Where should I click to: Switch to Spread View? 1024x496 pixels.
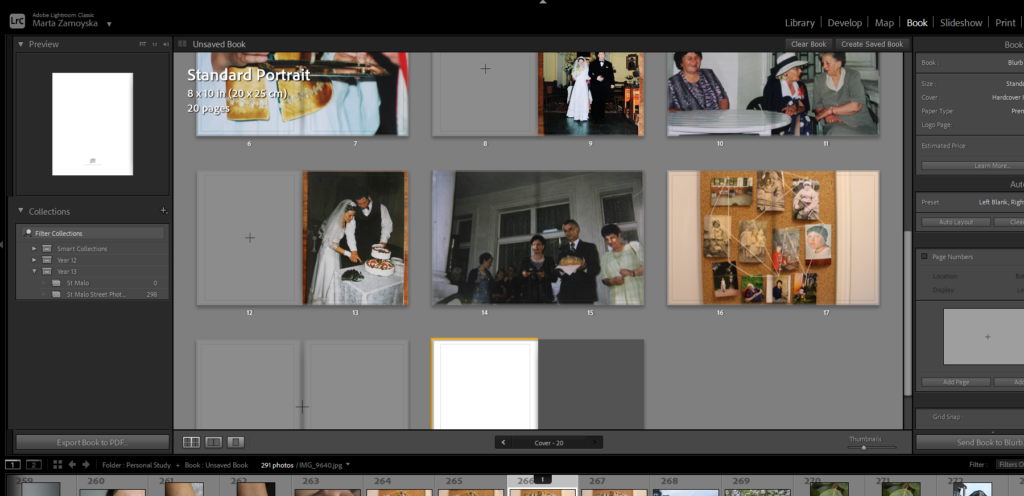tap(214, 442)
